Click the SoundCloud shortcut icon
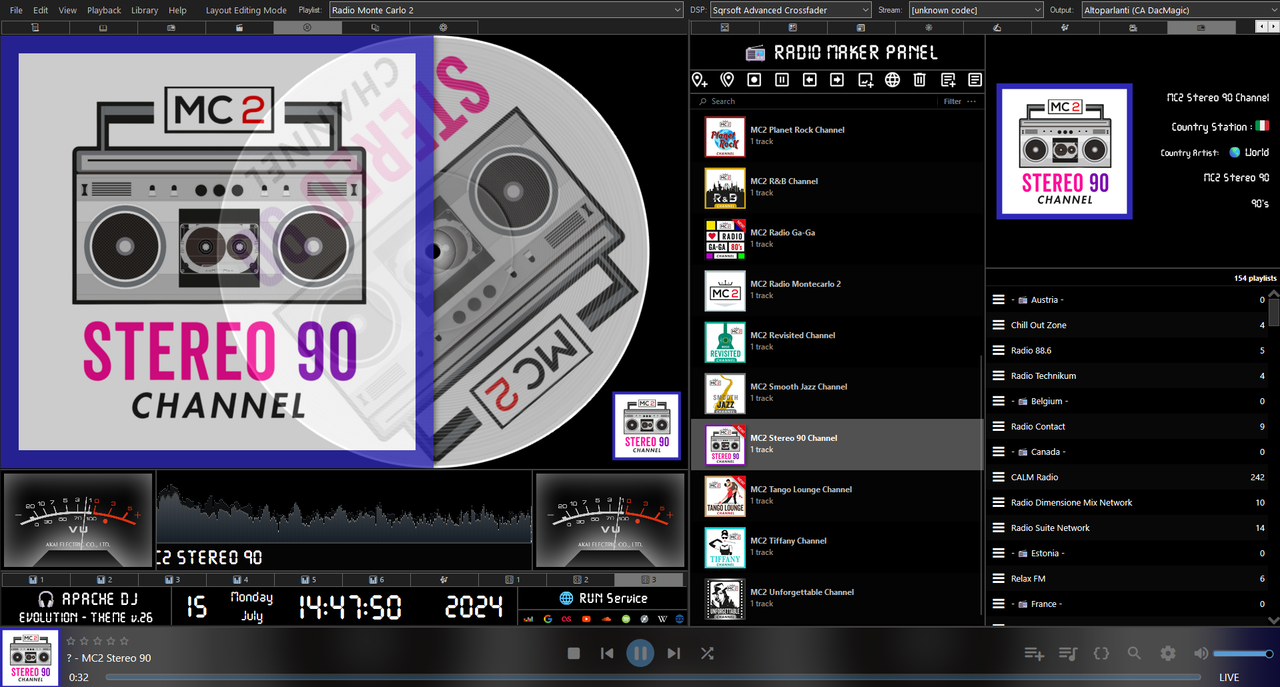1280x687 pixels. coord(606,619)
